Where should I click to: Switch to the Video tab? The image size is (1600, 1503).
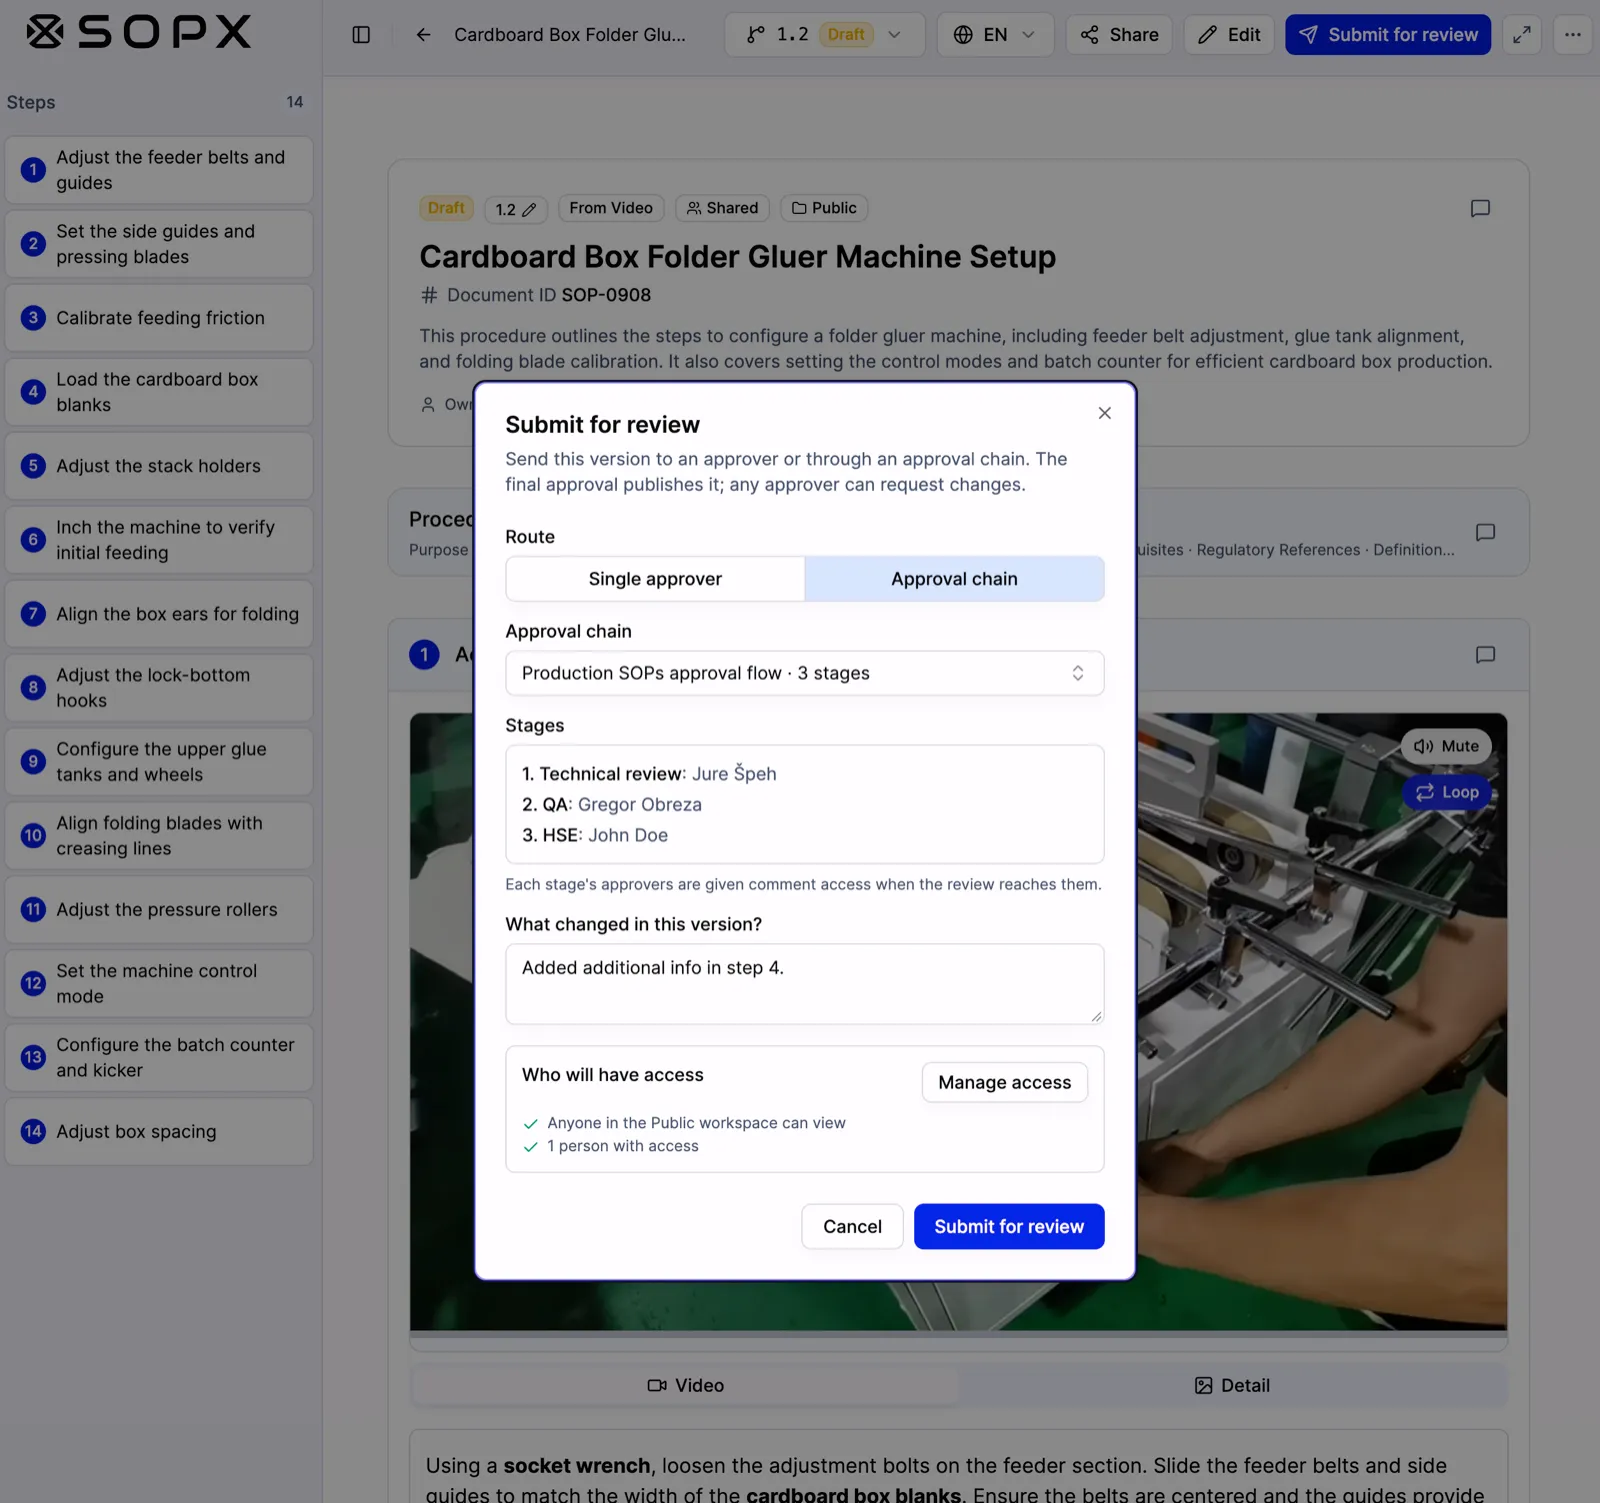click(685, 1385)
